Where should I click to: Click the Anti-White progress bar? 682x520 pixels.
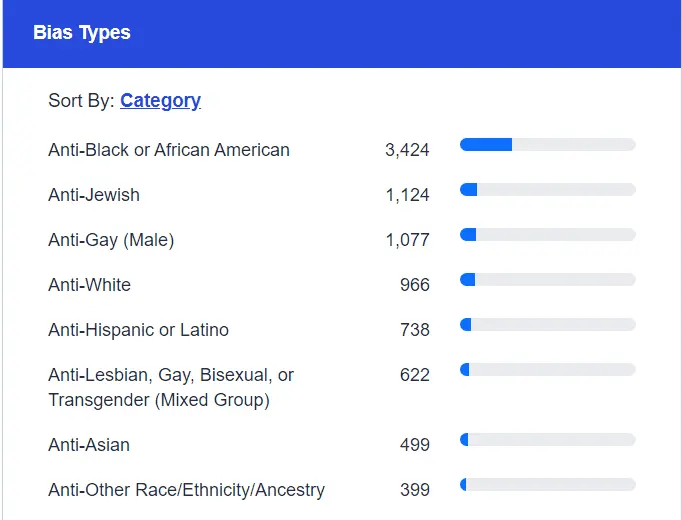coord(547,280)
